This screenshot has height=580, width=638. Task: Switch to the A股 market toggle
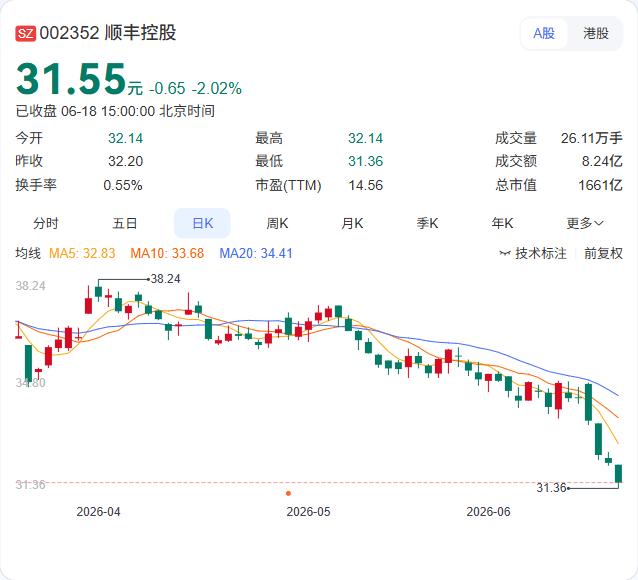click(x=544, y=33)
